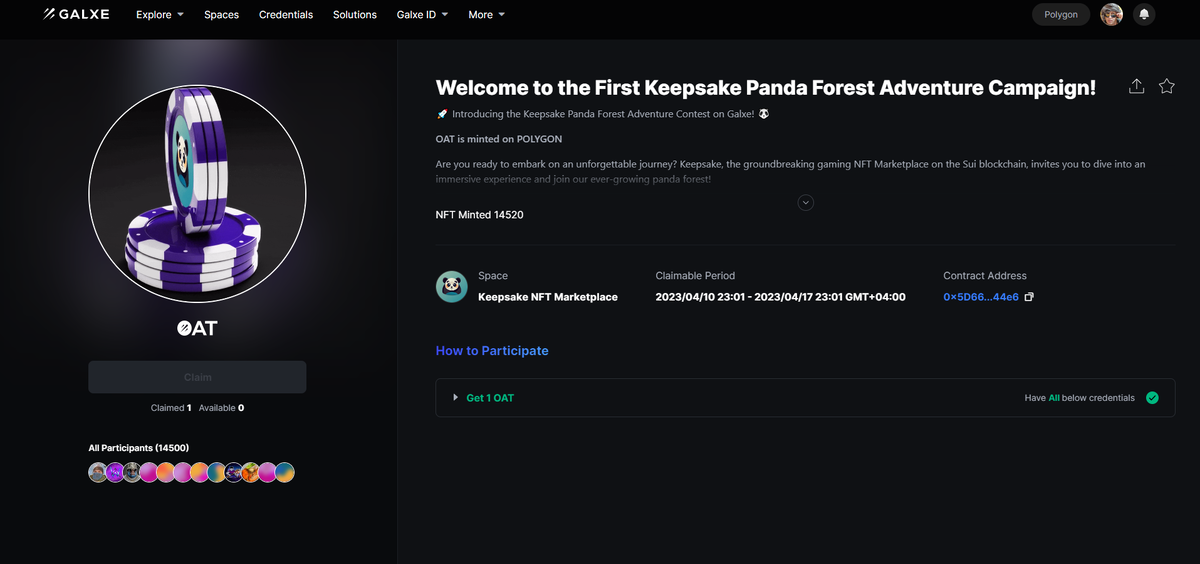The width and height of the screenshot is (1200, 564).
Task: Open the purple W participant avatar
Action: point(115,472)
